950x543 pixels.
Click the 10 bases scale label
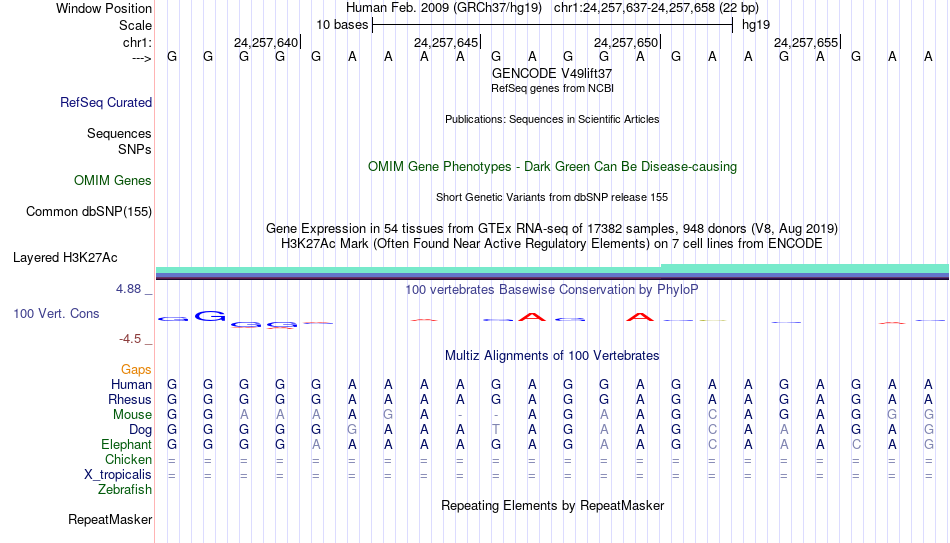coord(342,25)
